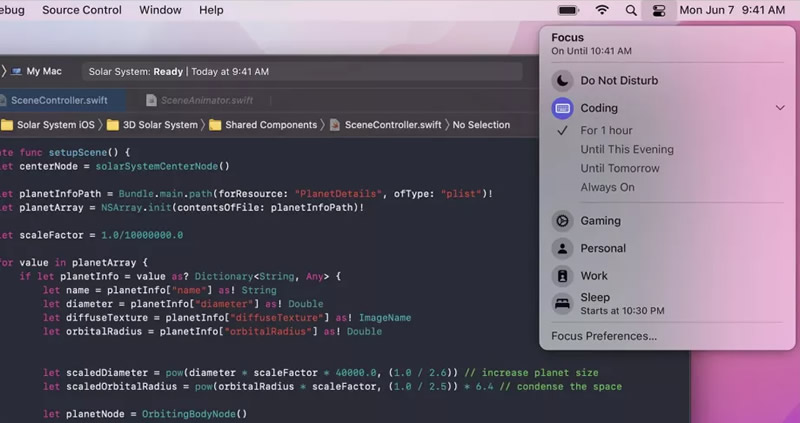Click the Solar System iOS folder icon

7,125
